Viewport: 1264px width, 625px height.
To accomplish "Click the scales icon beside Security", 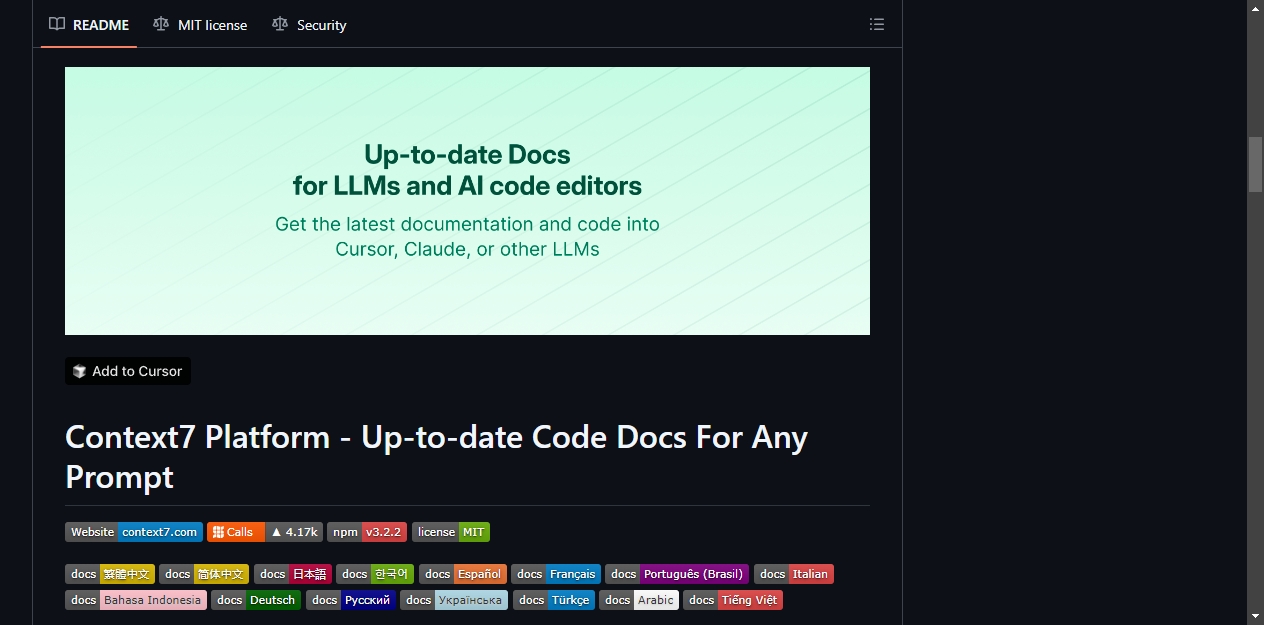I will click(x=280, y=24).
